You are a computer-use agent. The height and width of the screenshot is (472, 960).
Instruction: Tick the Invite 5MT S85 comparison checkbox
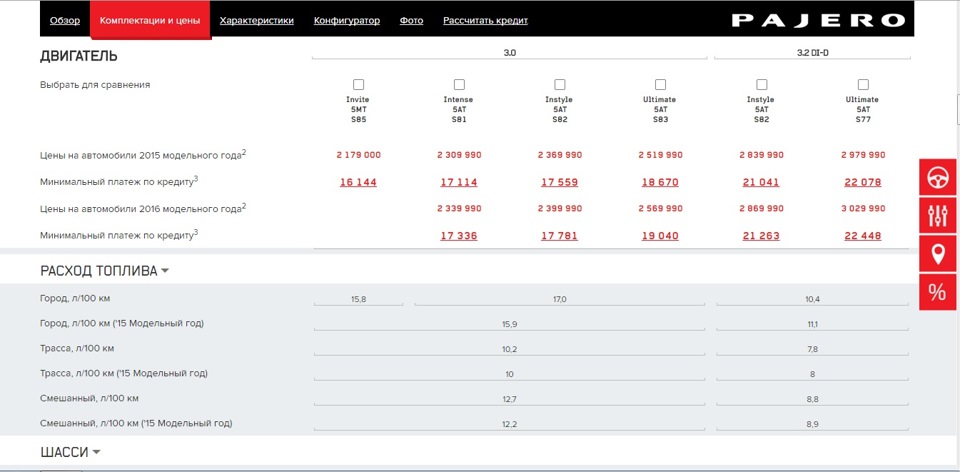tap(358, 84)
